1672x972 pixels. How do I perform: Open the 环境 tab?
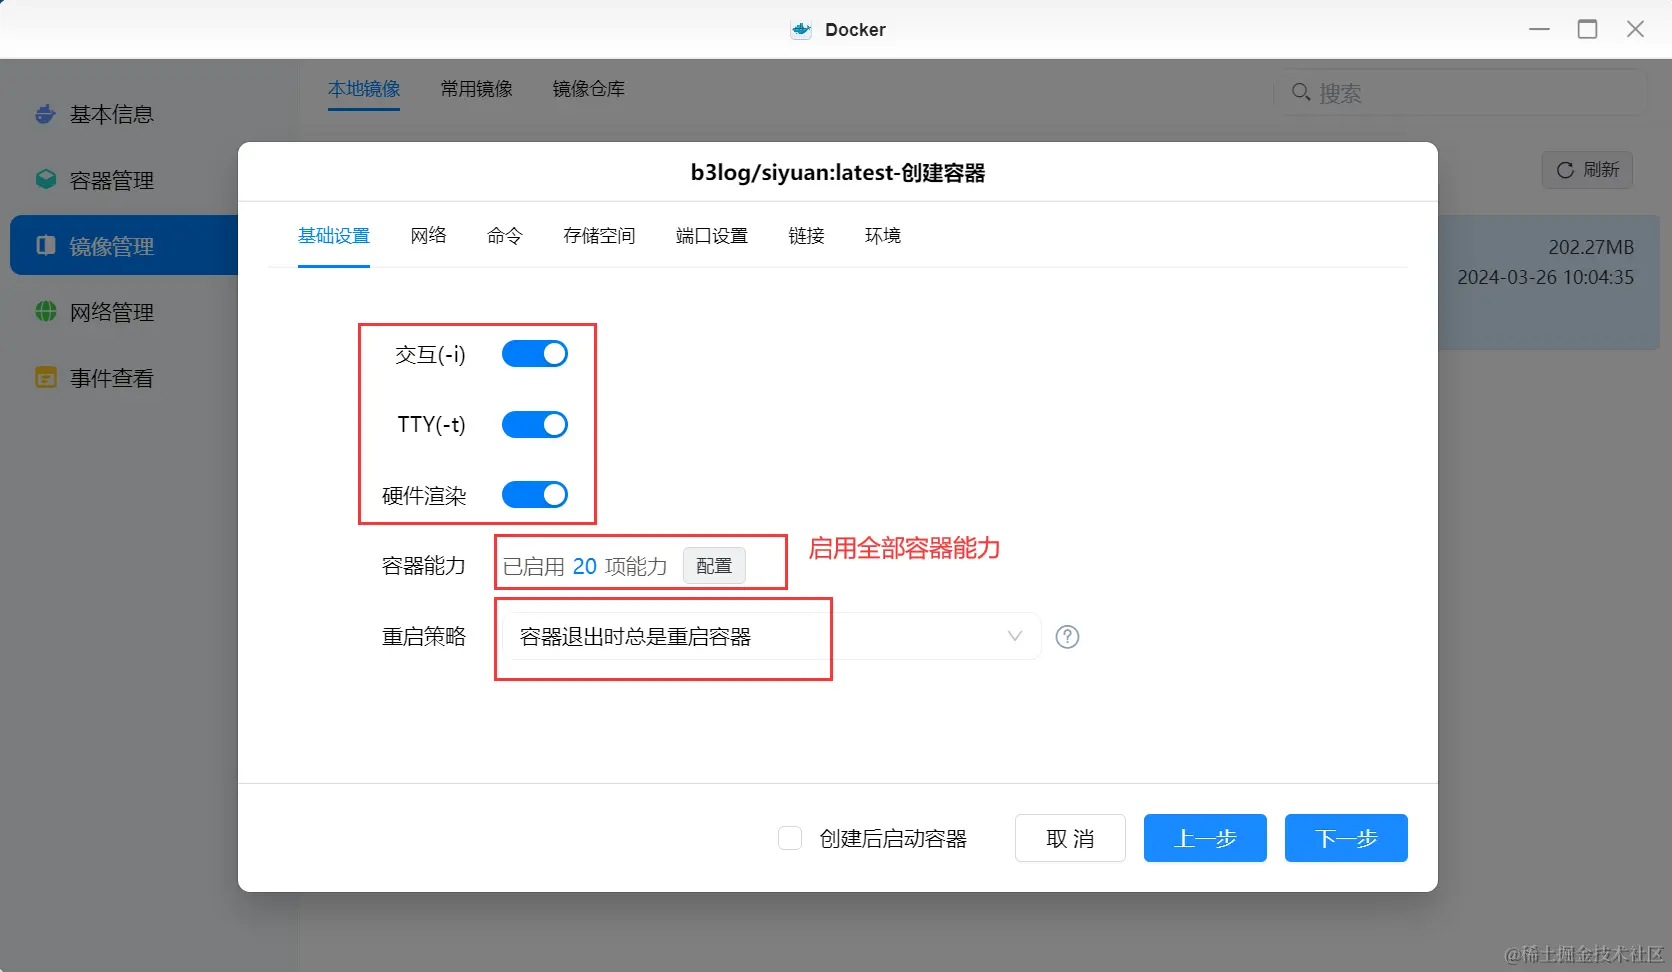[883, 236]
